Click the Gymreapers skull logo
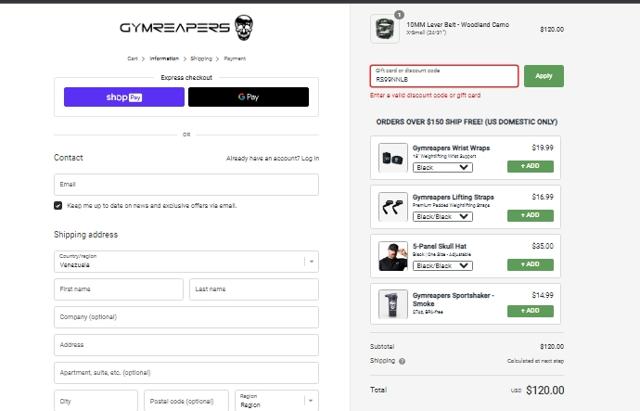 click(187, 28)
